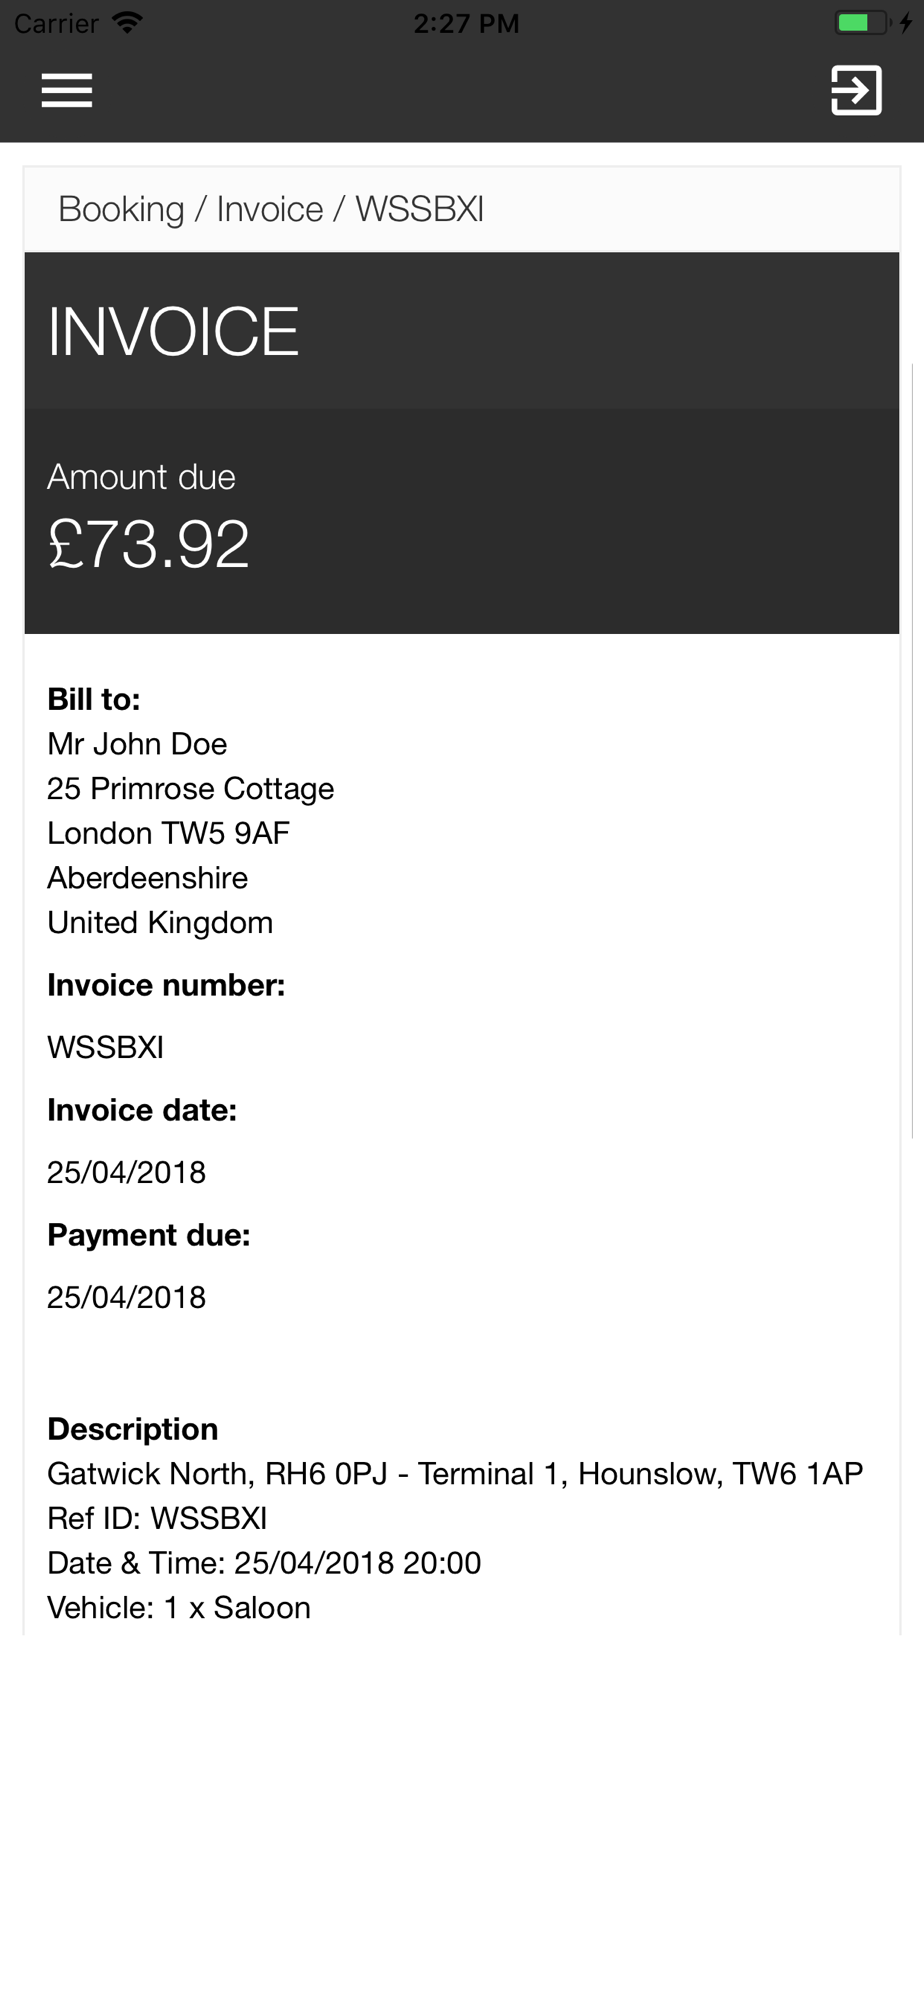Tap the WSSBXI value under Invoice number
The width and height of the screenshot is (924, 2000).
coord(105,1047)
